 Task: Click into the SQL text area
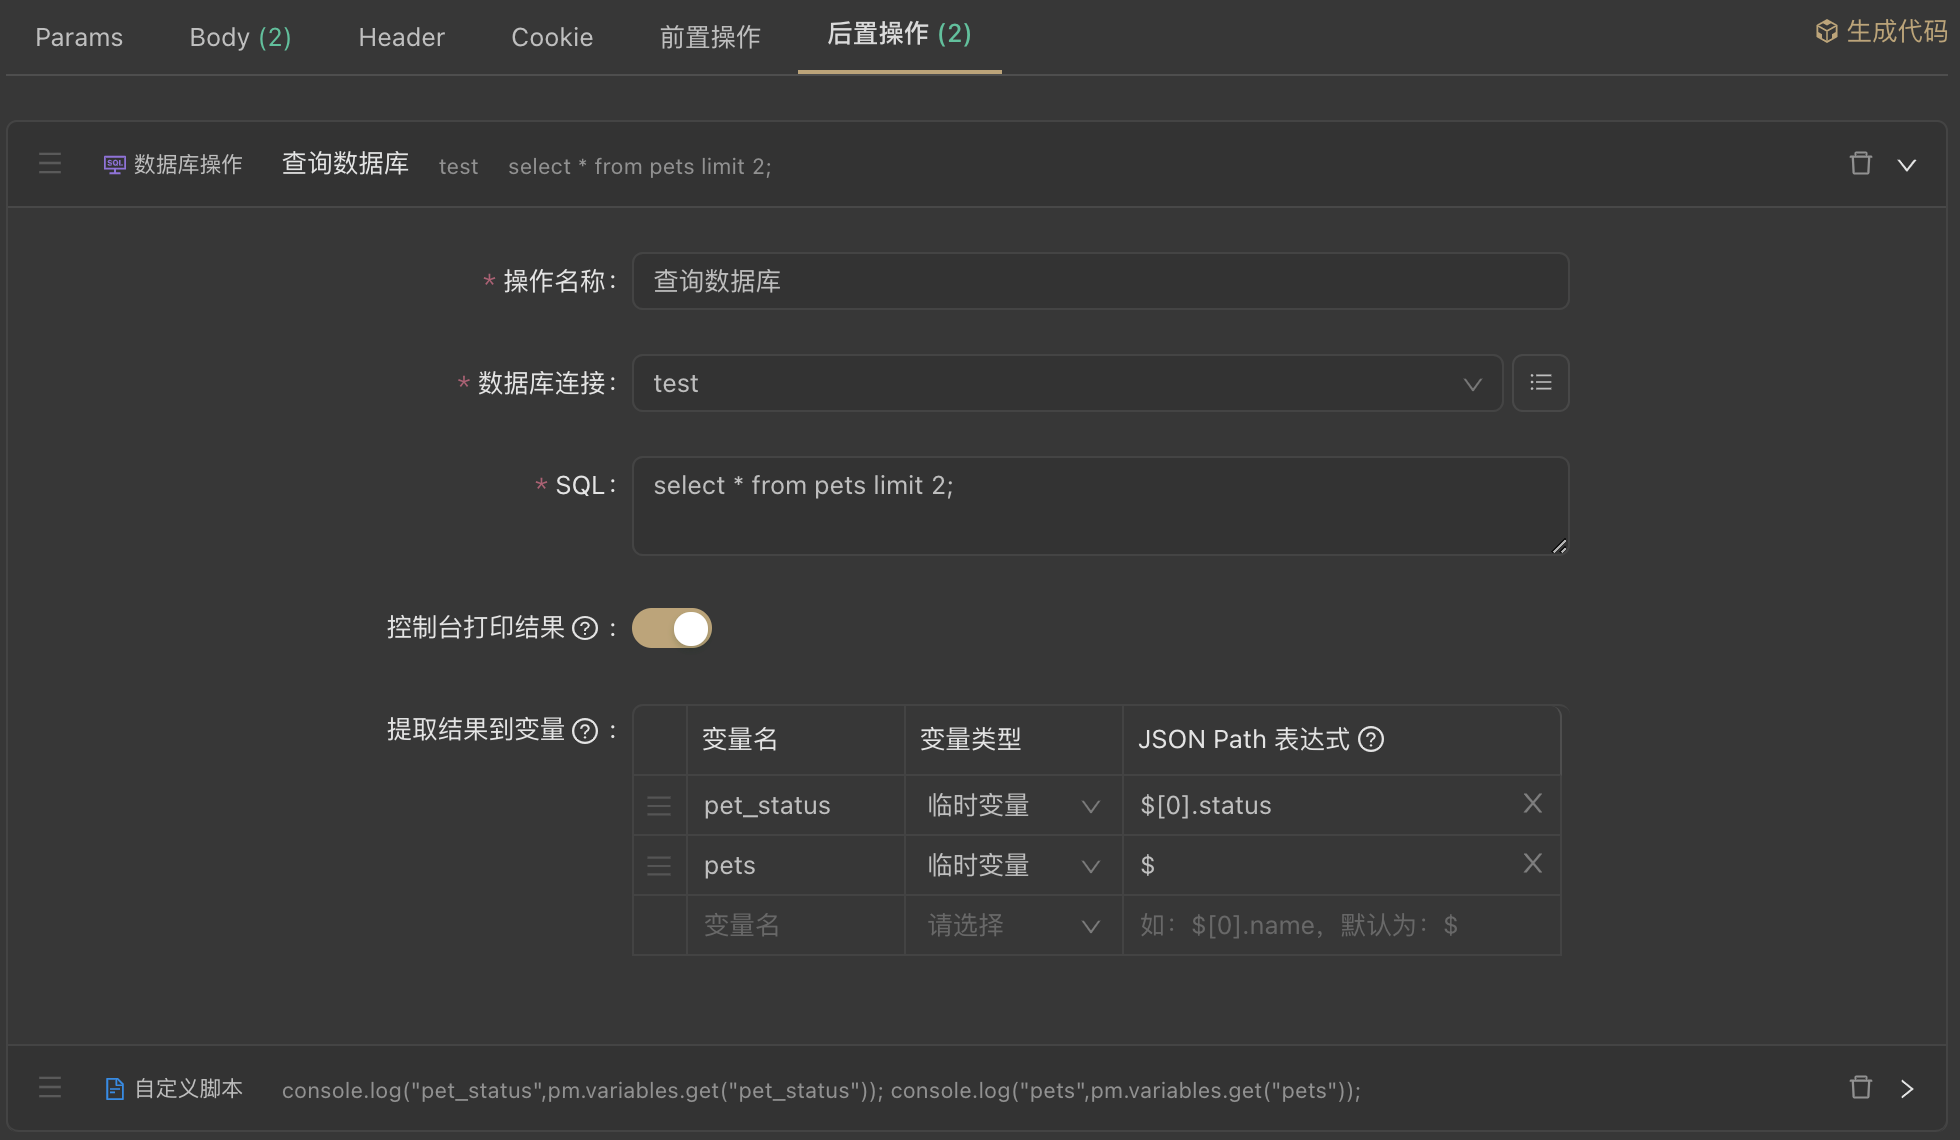(1100, 506)
